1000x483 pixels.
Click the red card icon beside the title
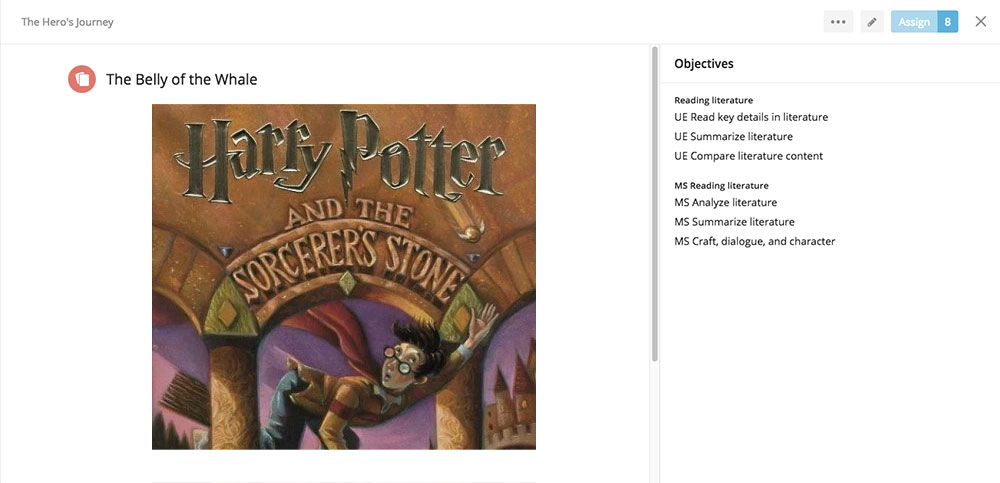82,79
